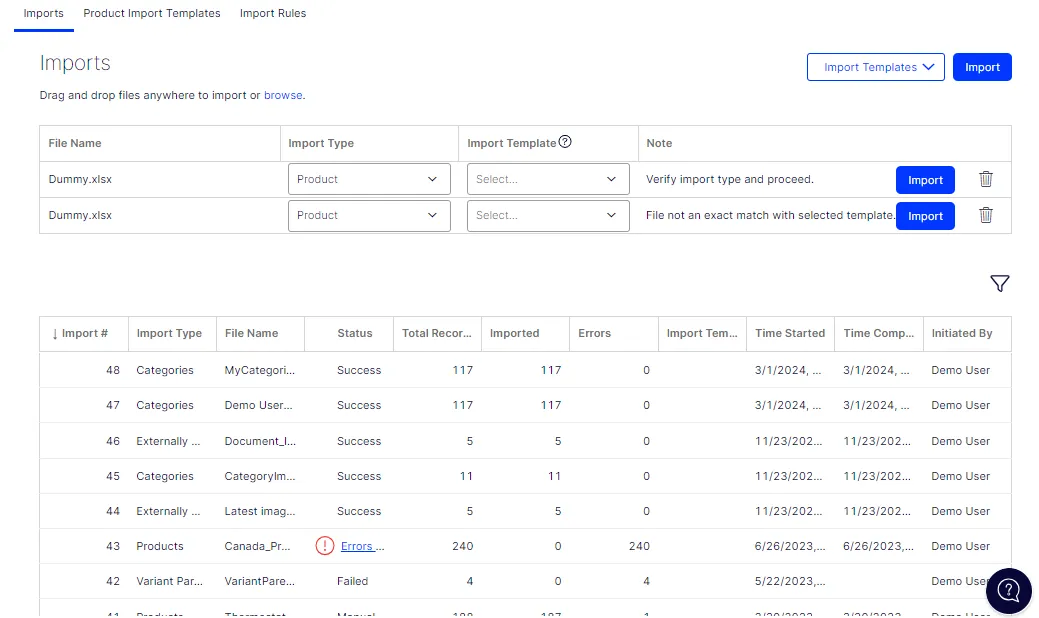Switch to Import Rules tab

[x=273, y=13]
